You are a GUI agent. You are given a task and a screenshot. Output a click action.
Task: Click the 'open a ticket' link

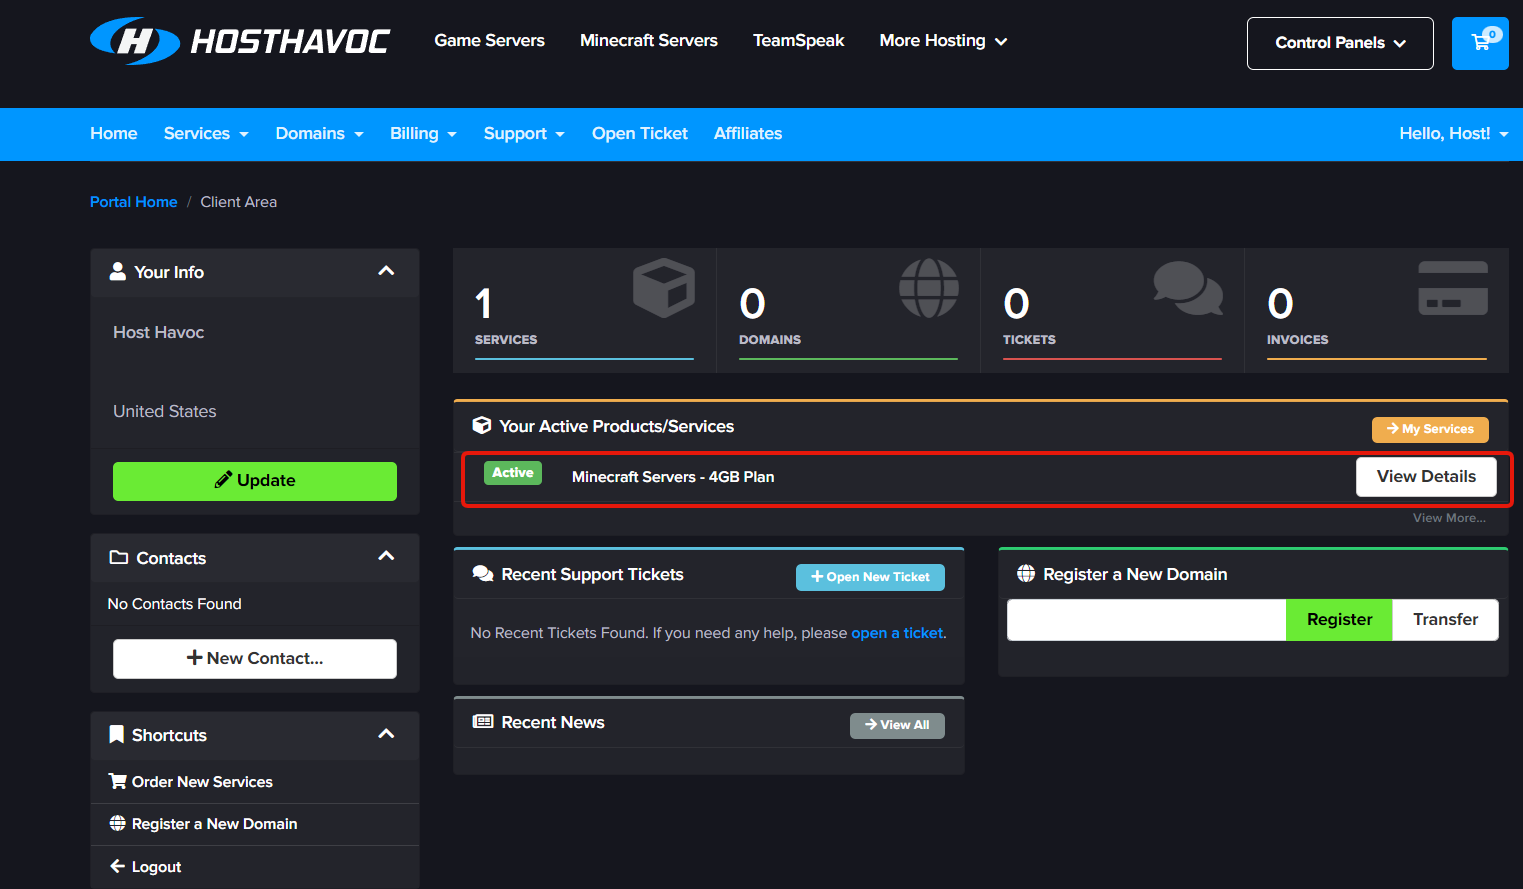[897, 633]
